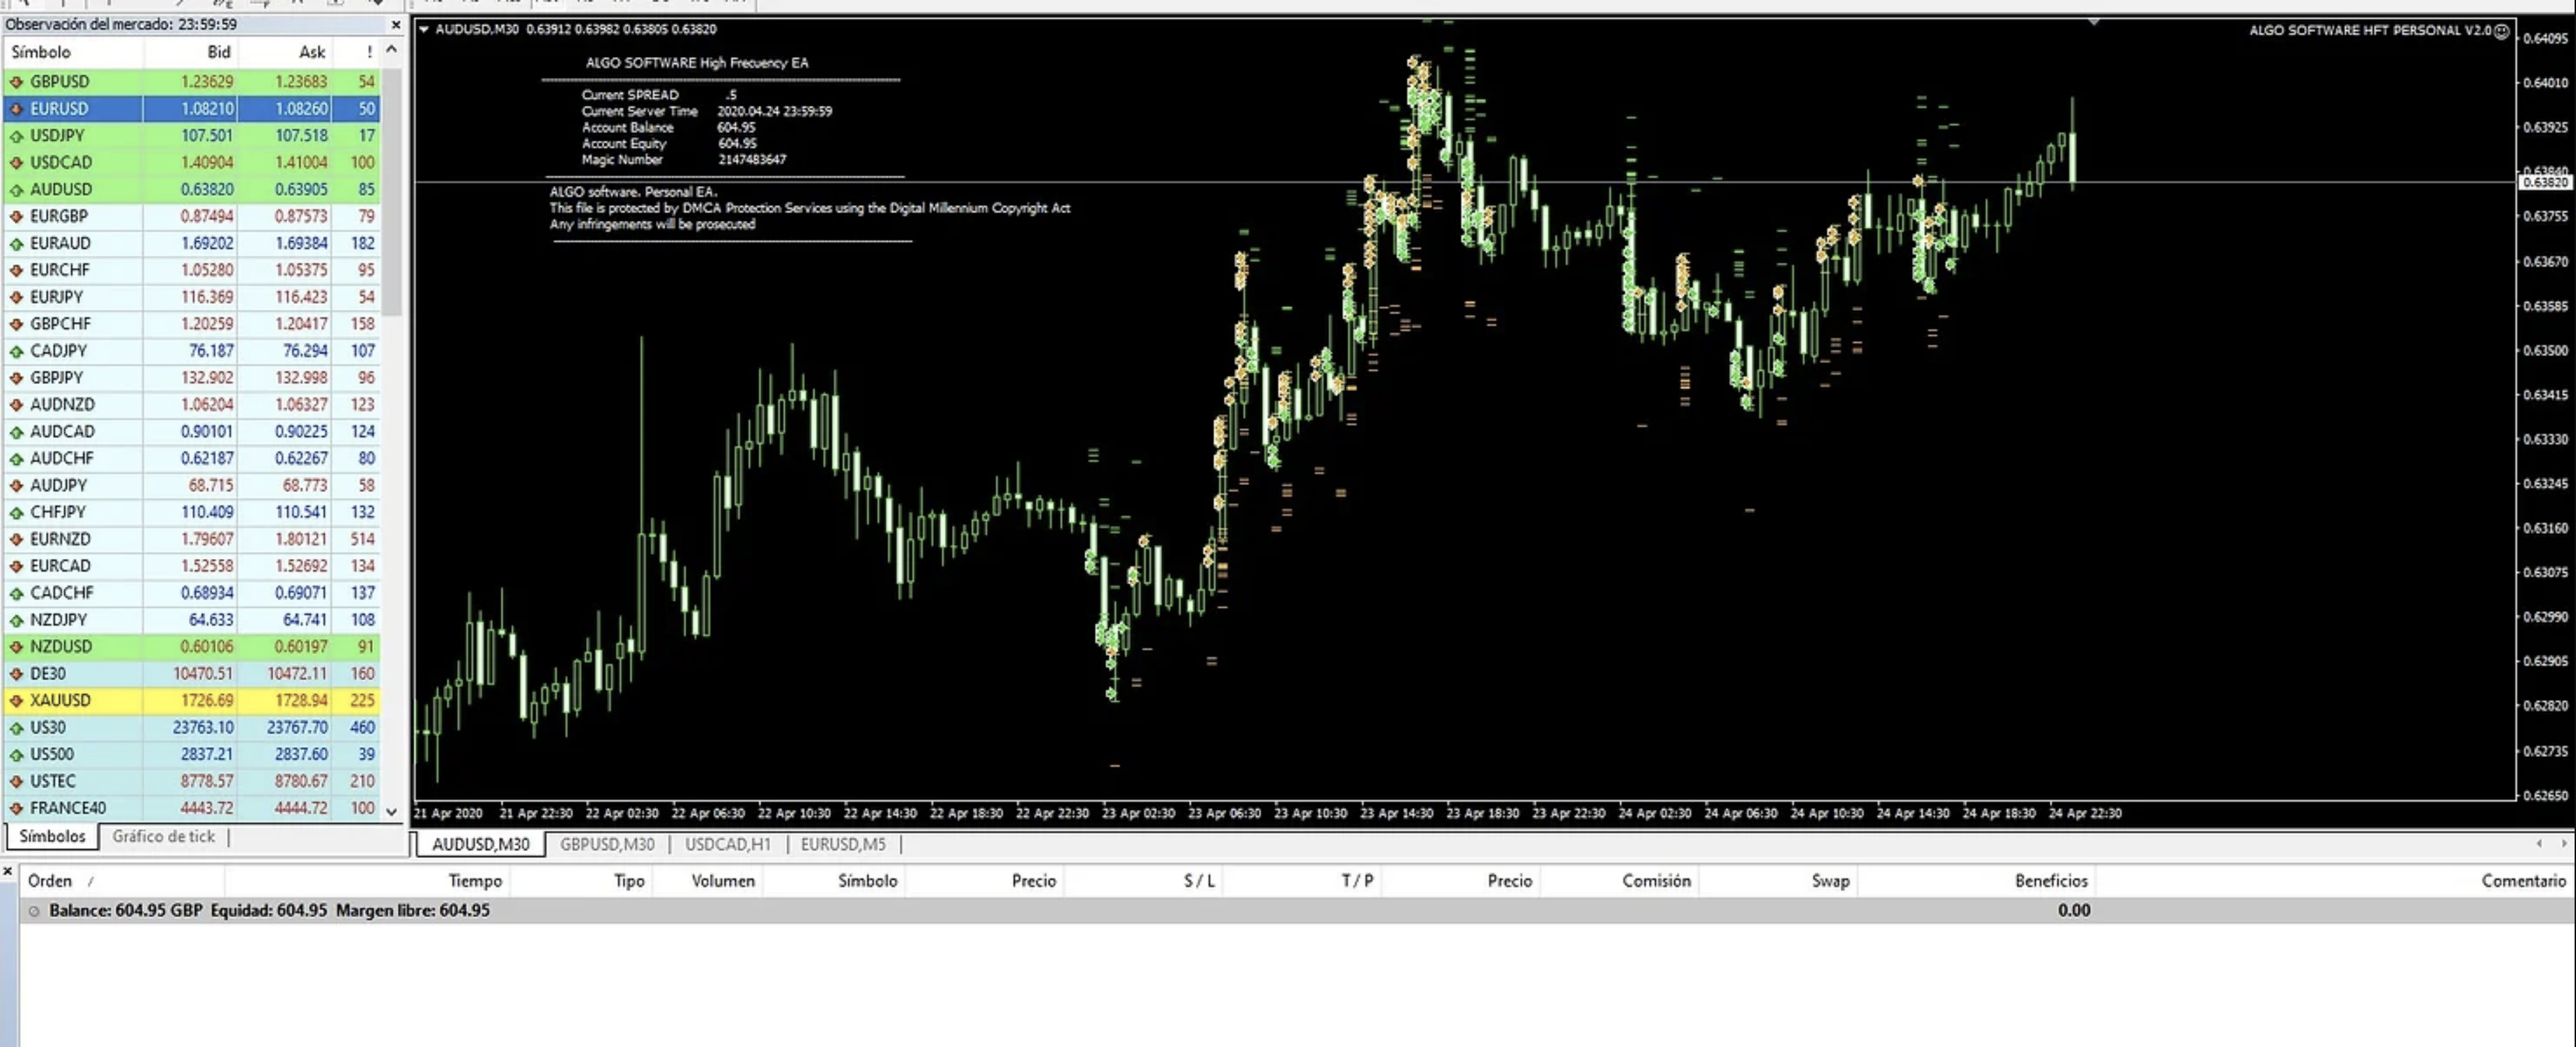The image size is (2576, 1047).
Task: Click the Comisión column header
Action: [x=1619, y=881]
